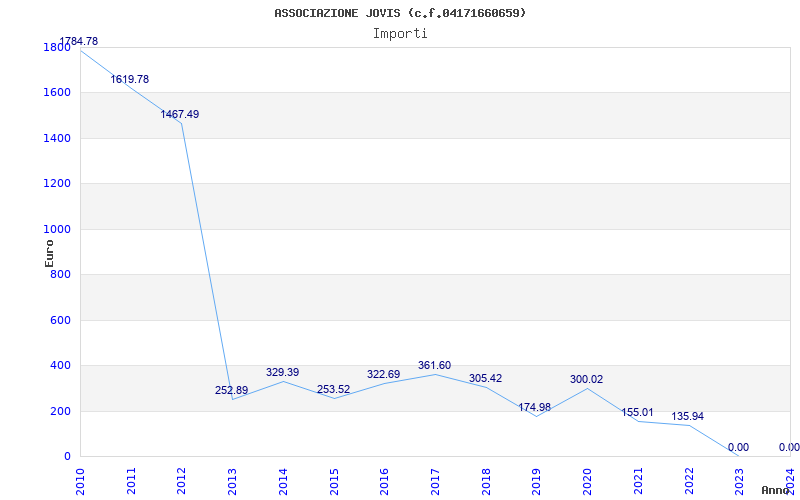The image size is (800, 500).
Task: Click y-axis tick 200
Action: click(61, 411)
